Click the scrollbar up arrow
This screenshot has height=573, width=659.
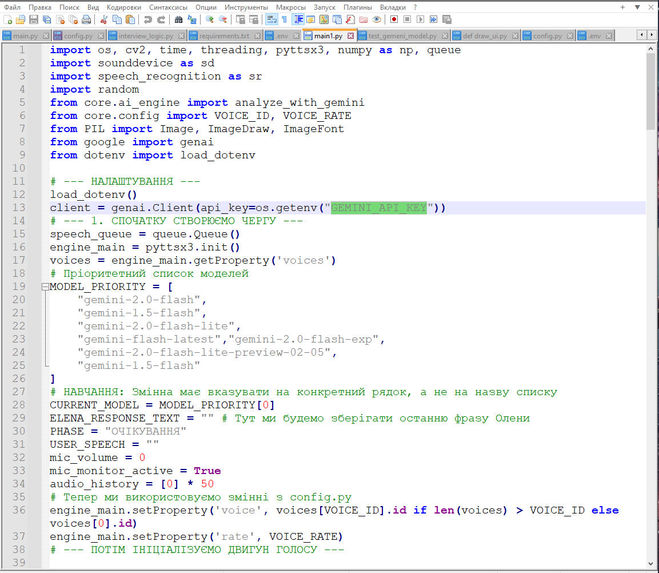point(651,48)
